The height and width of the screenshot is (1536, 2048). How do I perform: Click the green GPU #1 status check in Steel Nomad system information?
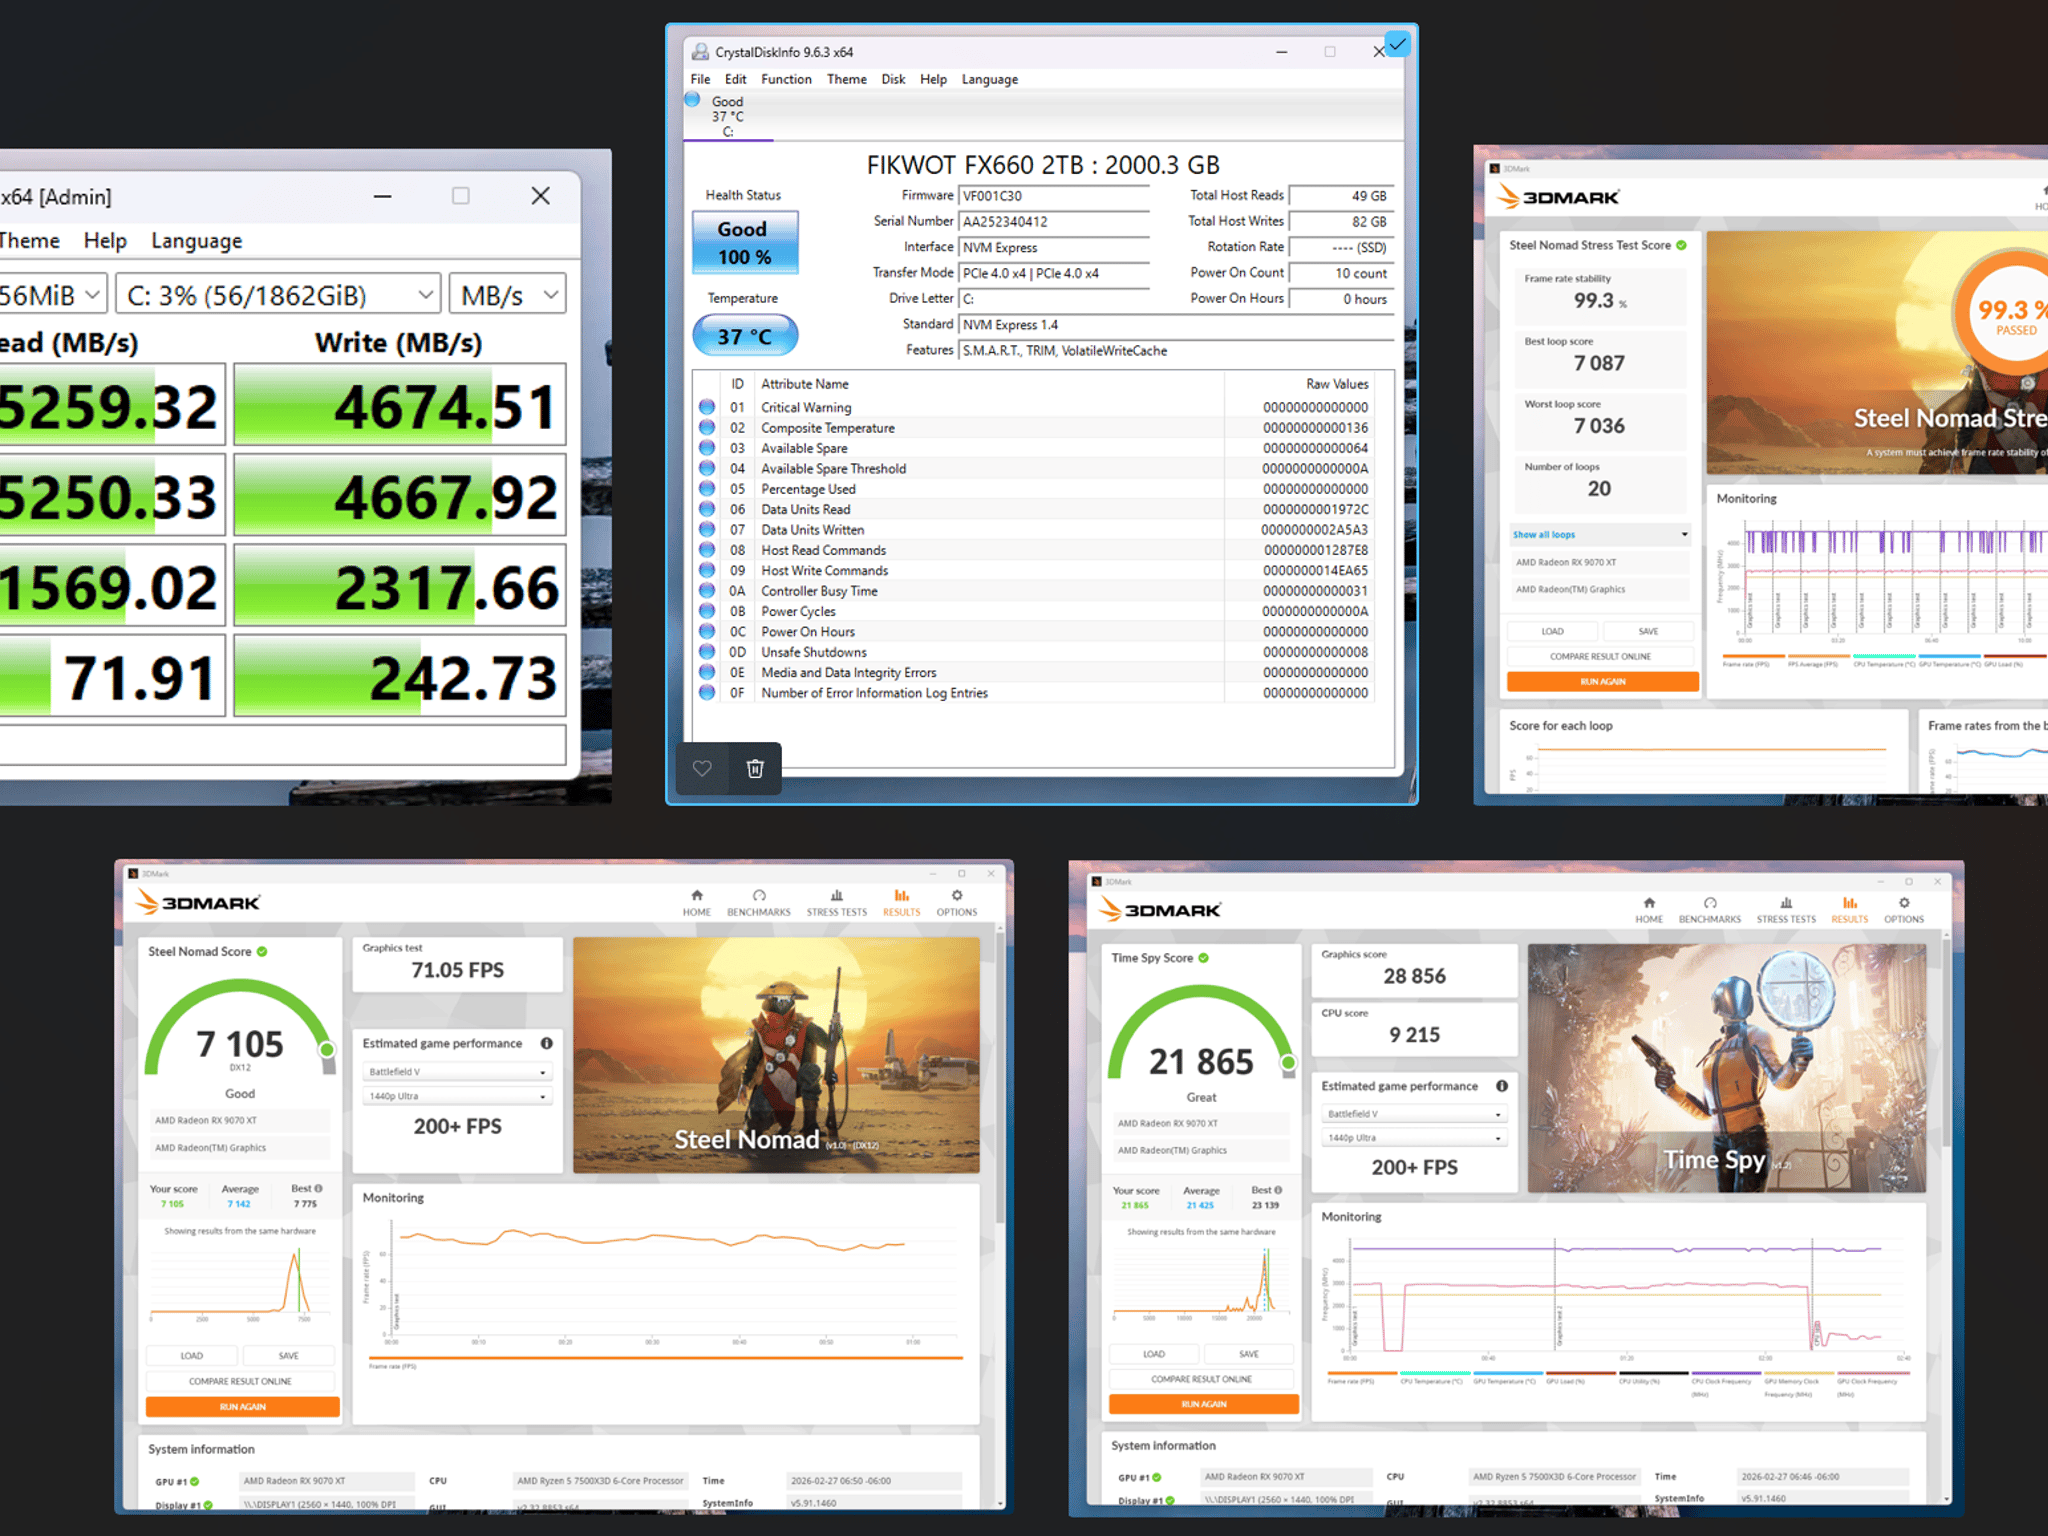click(x=195, y=1482)
